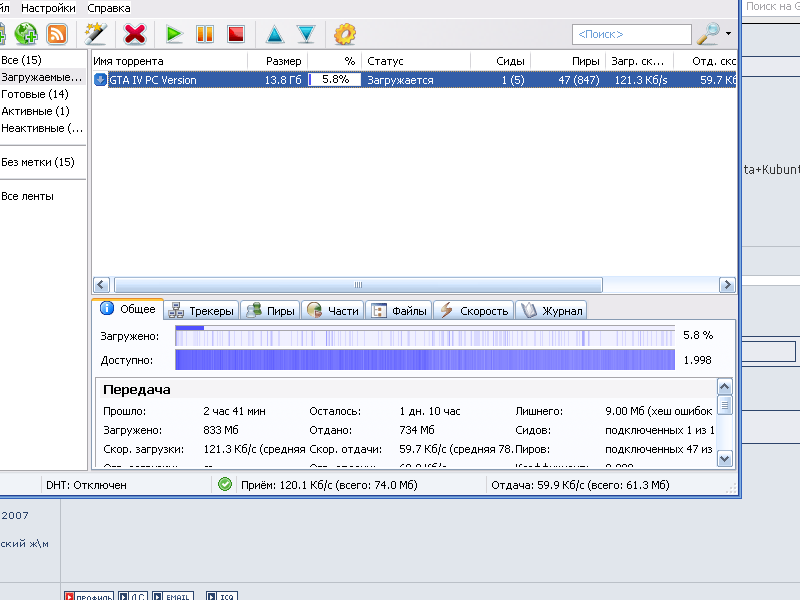The height and width of the screenshot is (600, 800).
Task: Open the Пиры tab in details pane
Action: pos(270,311)
